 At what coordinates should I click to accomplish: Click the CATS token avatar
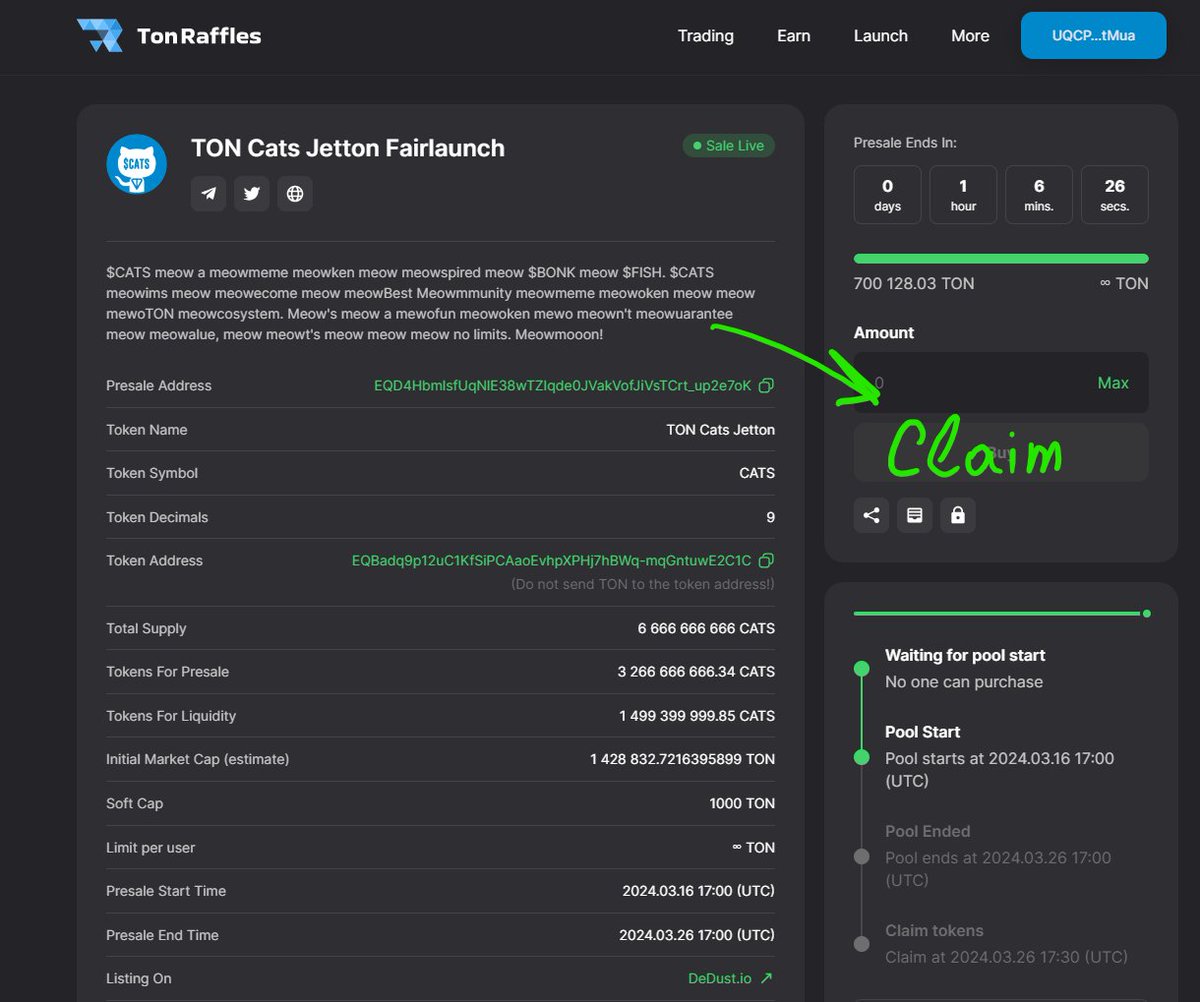(x=137, y=164)
